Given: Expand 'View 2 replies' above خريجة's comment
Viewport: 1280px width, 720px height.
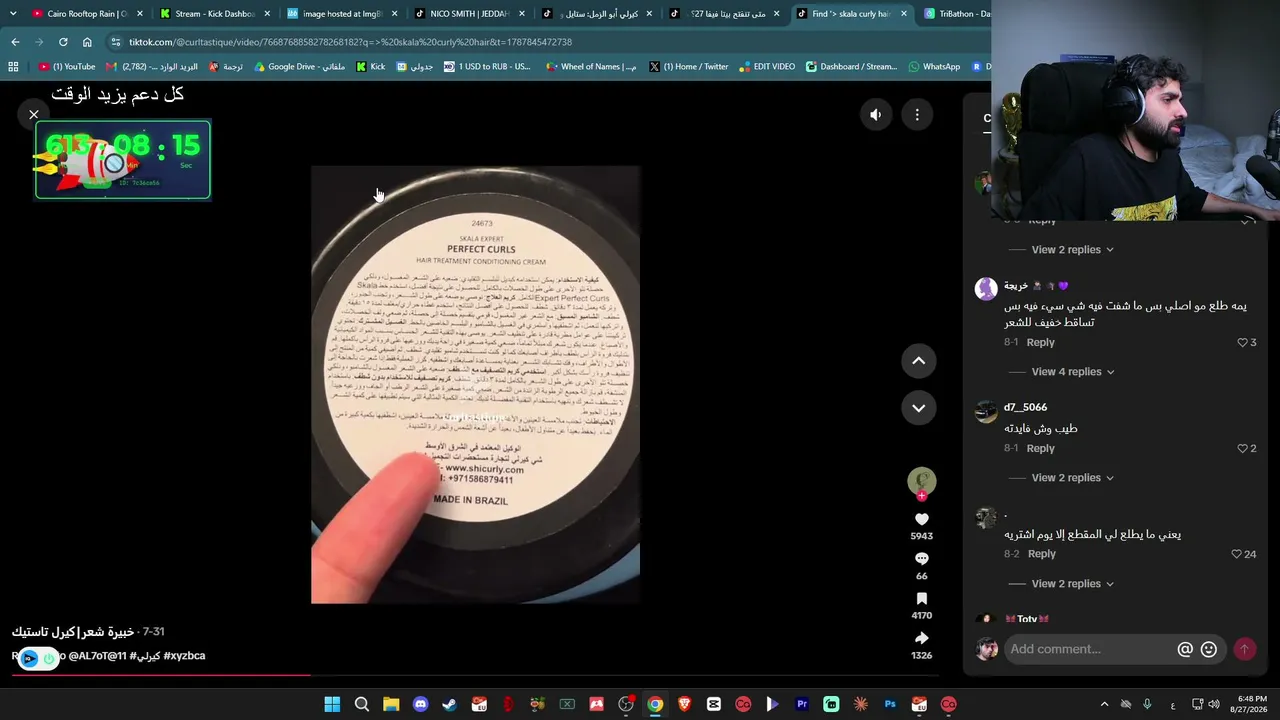Looking at the screenshot, I should (1072, 250).
